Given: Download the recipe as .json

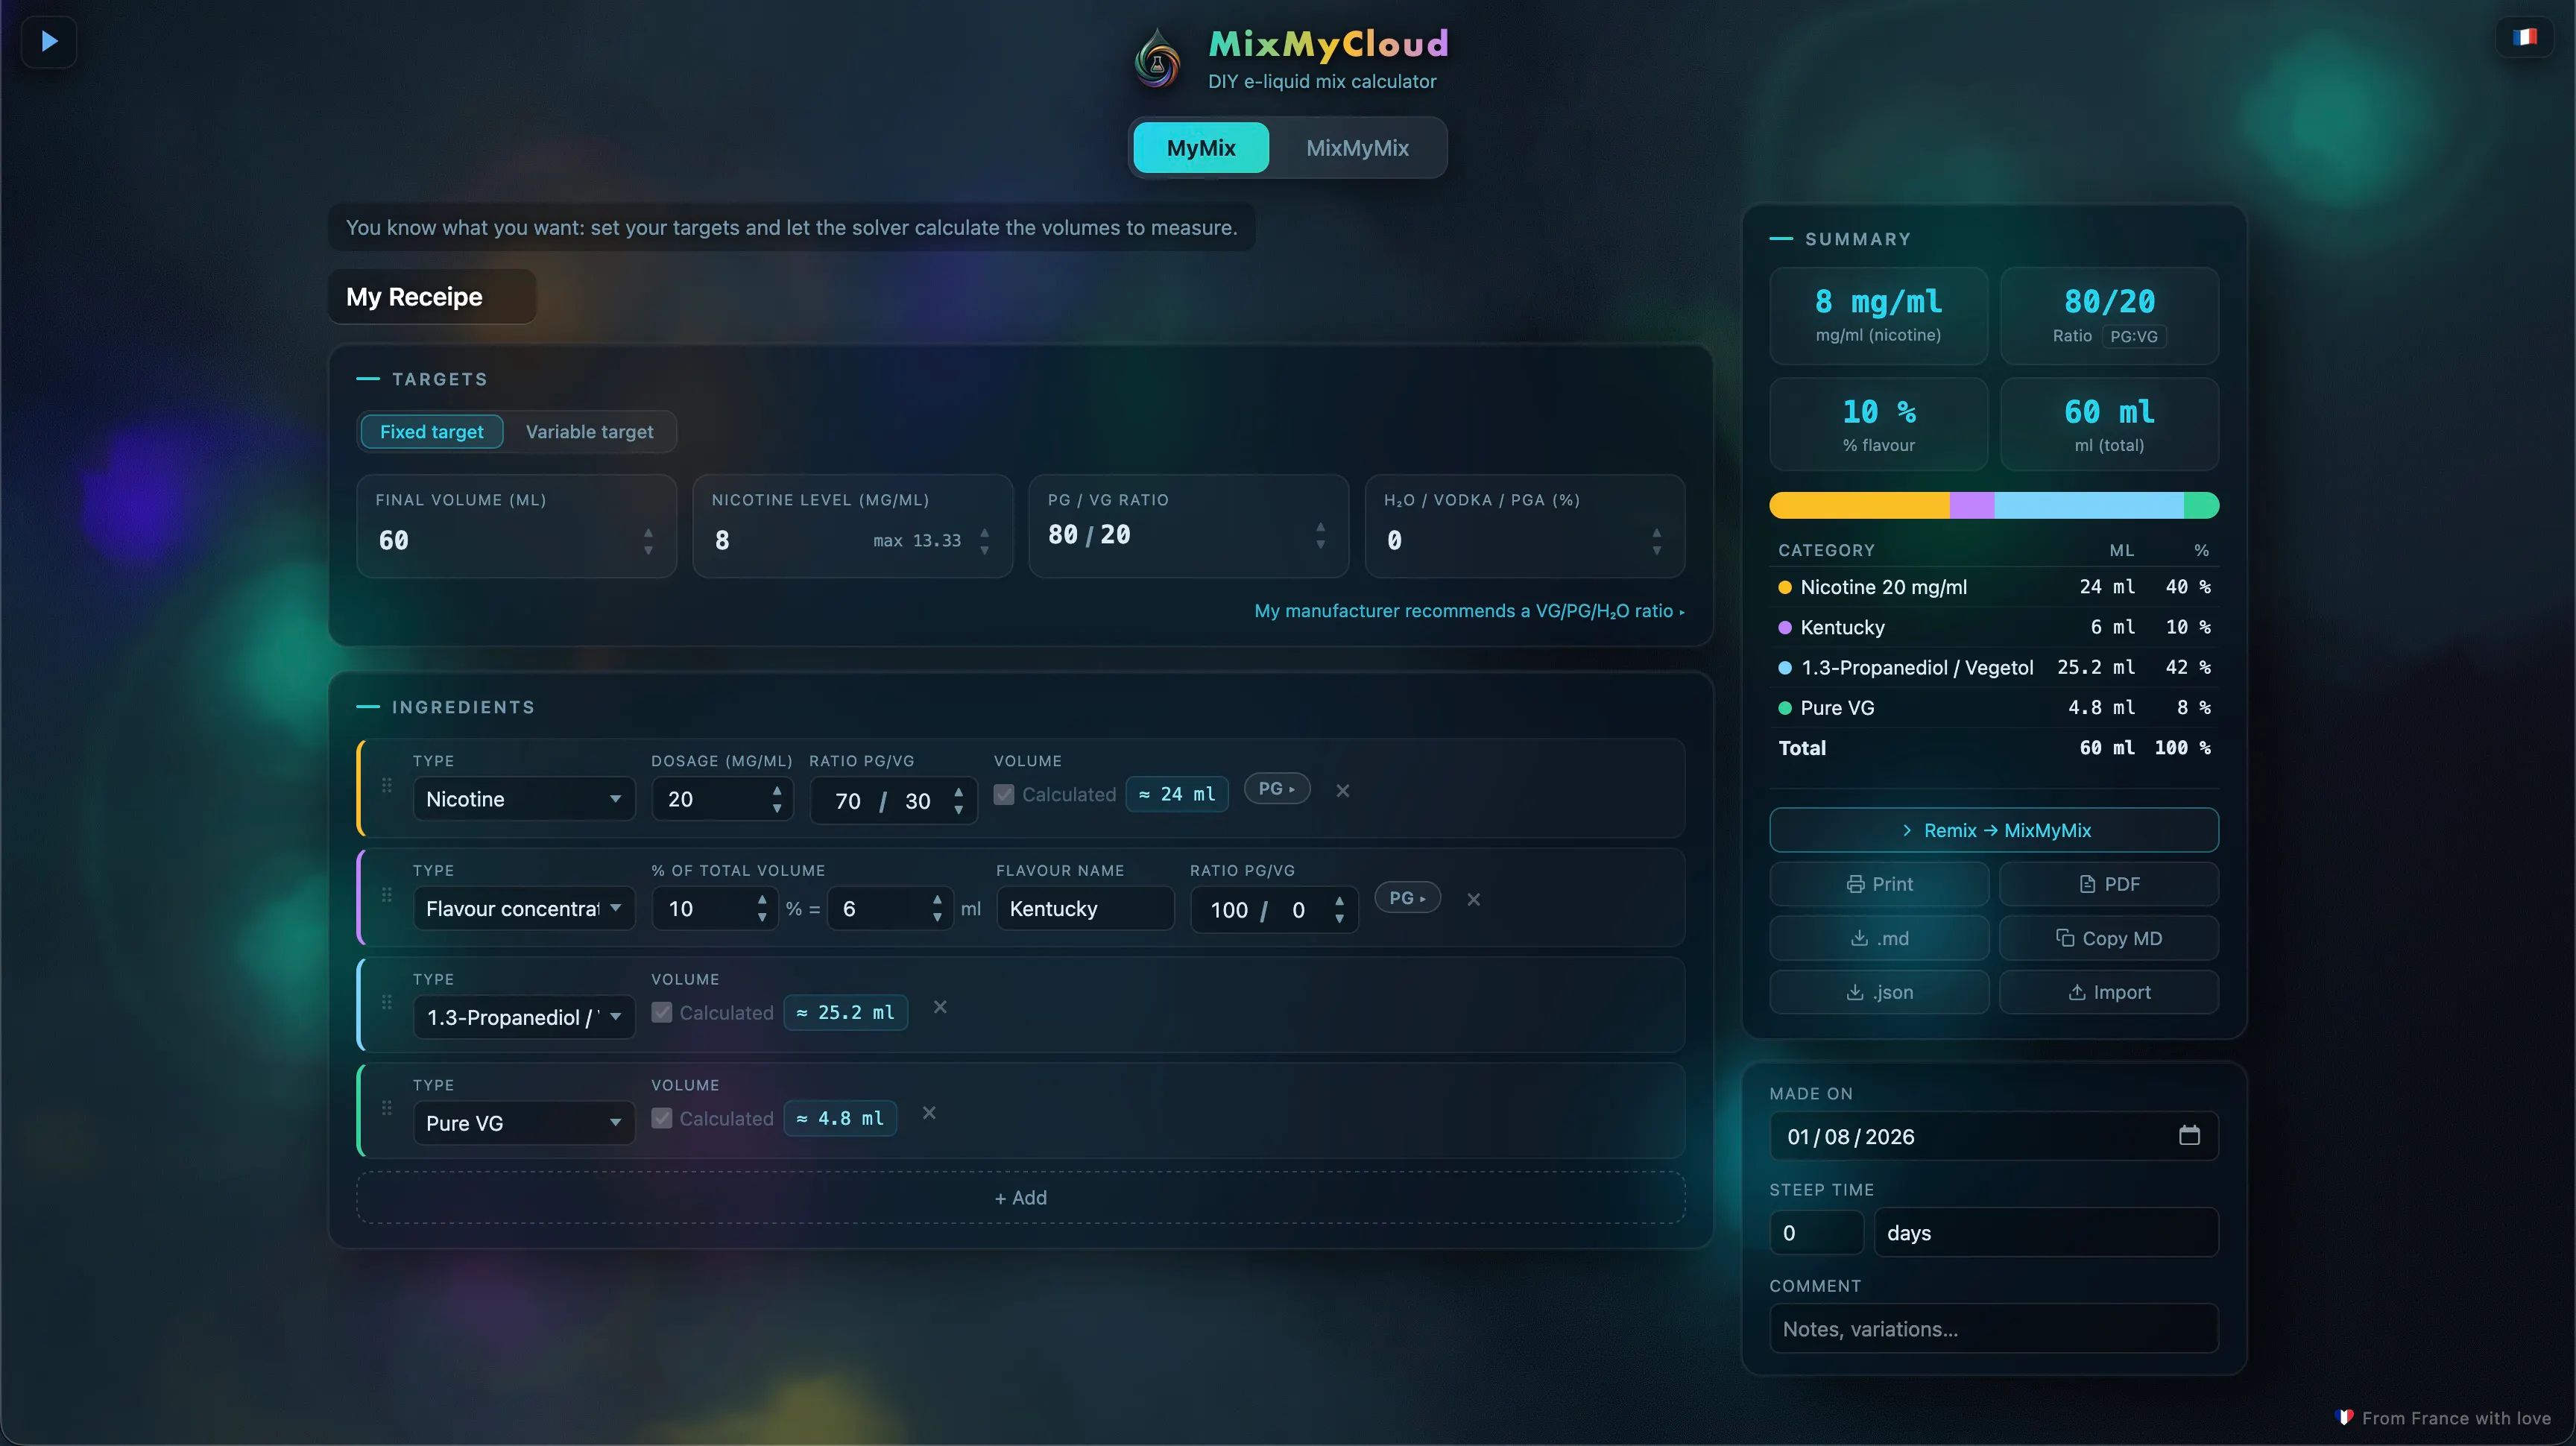Looking at the screenshot, I should click(1879, 992).
